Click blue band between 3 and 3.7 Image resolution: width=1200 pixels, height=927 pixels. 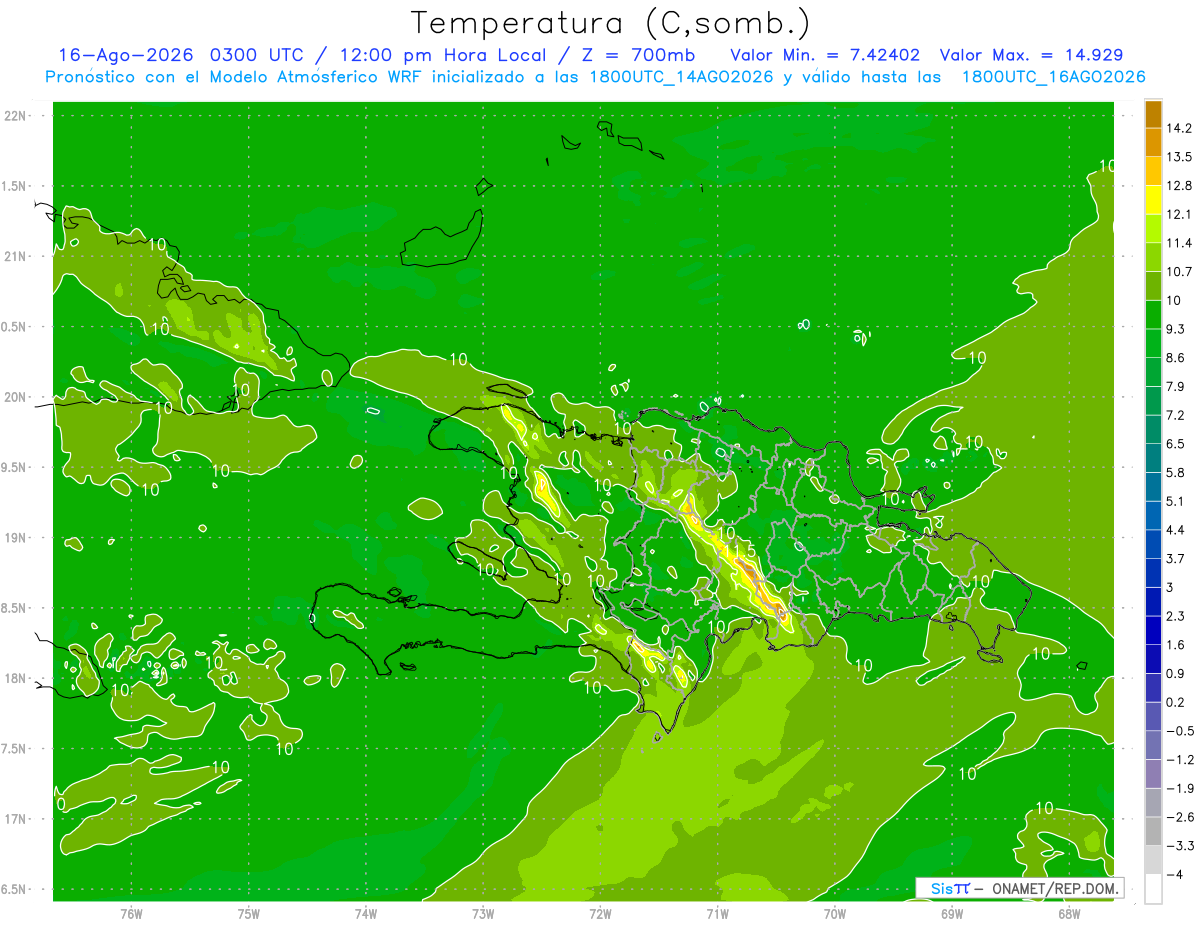click(x=1153, y=573)
